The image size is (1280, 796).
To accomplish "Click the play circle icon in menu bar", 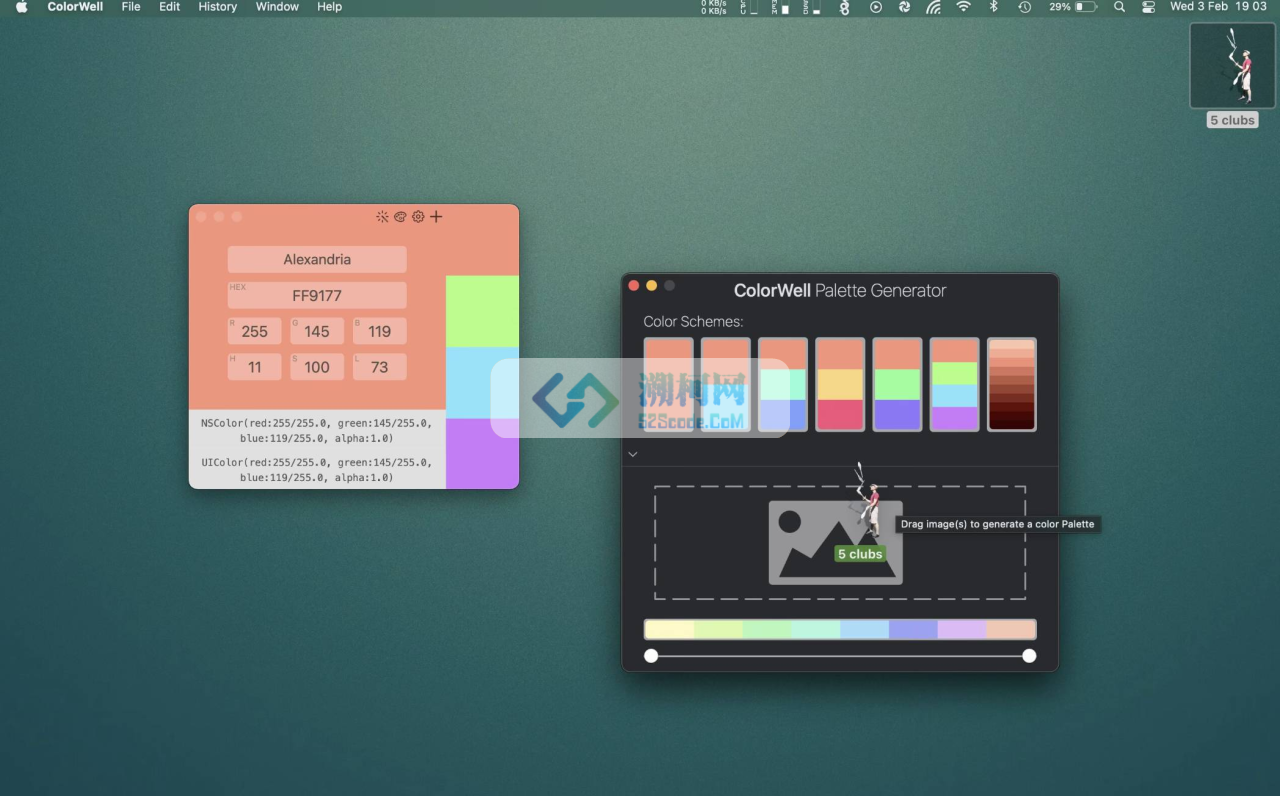I will tap(876, 7).
